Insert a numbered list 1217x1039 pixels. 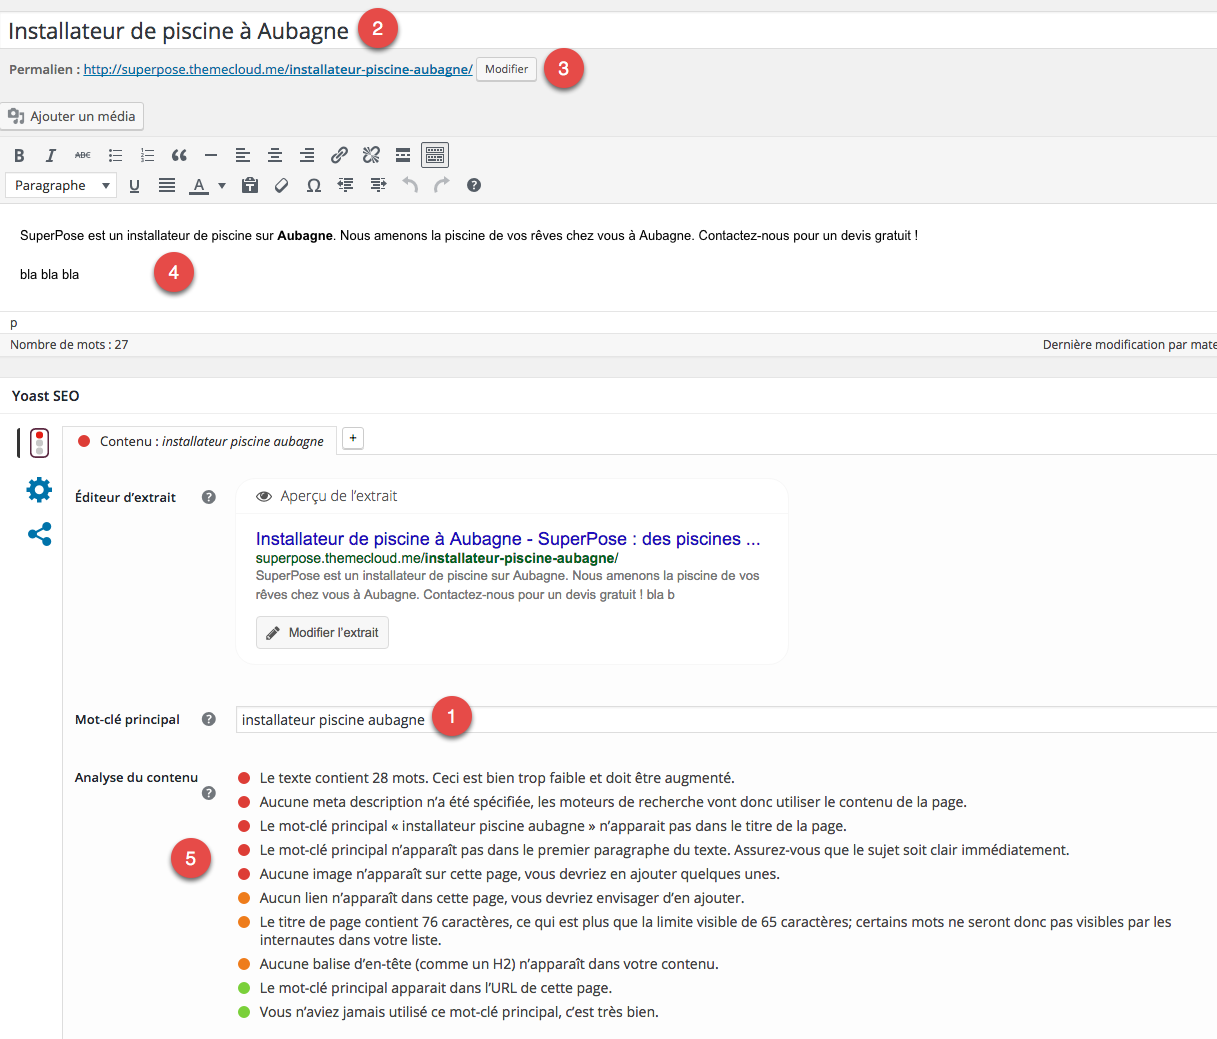(147, 155)
